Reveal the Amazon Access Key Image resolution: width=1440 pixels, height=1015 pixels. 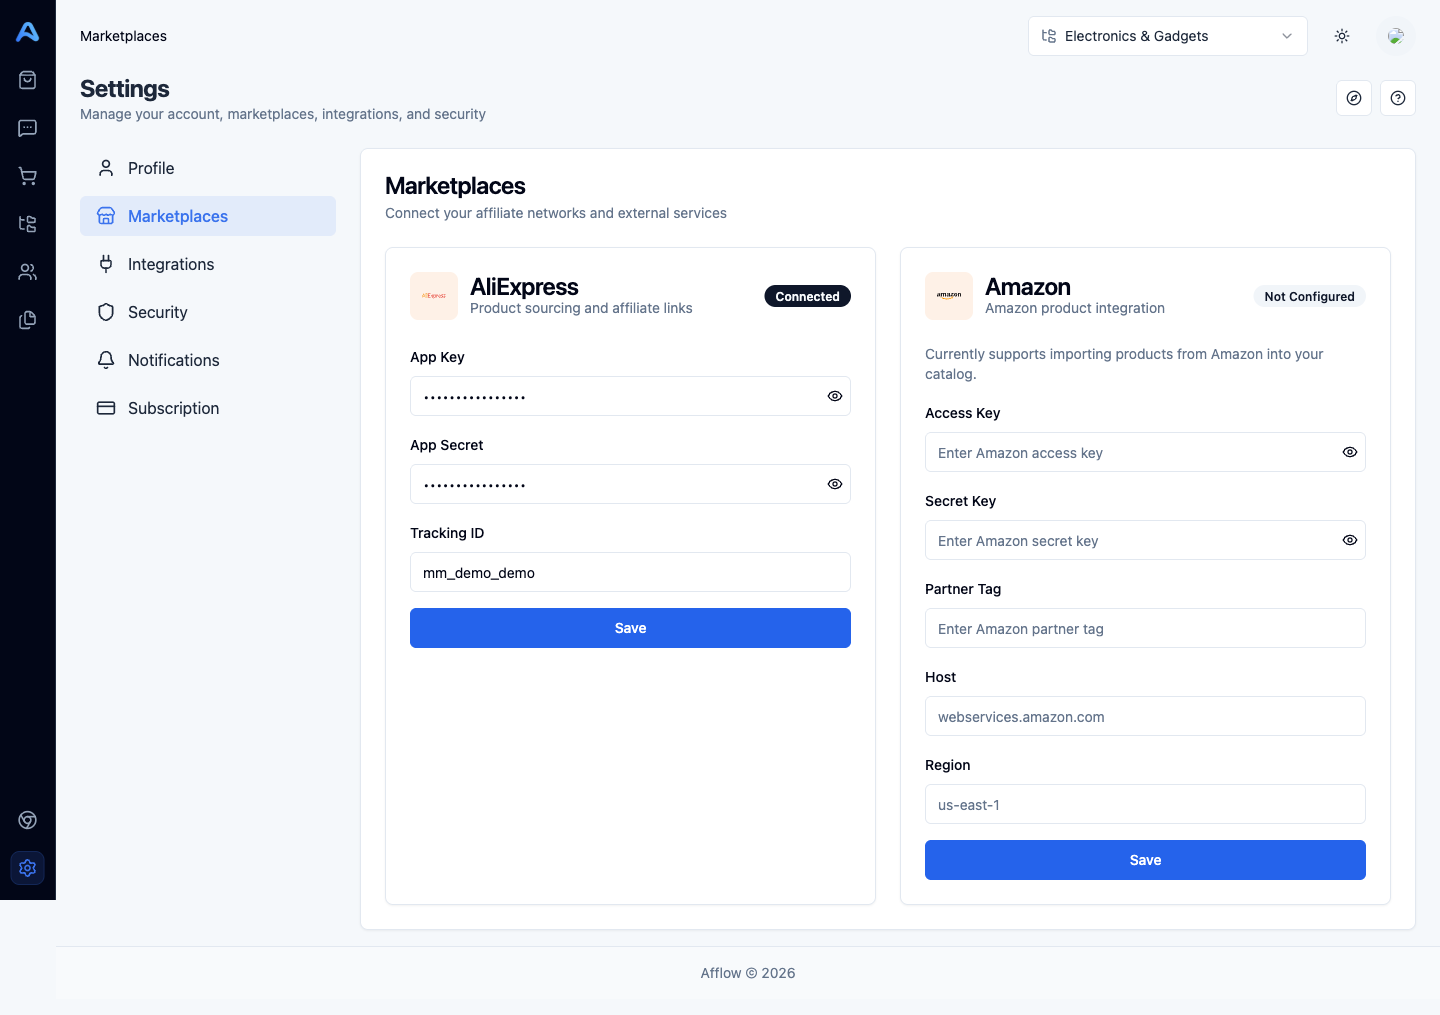click(1350, 452)
